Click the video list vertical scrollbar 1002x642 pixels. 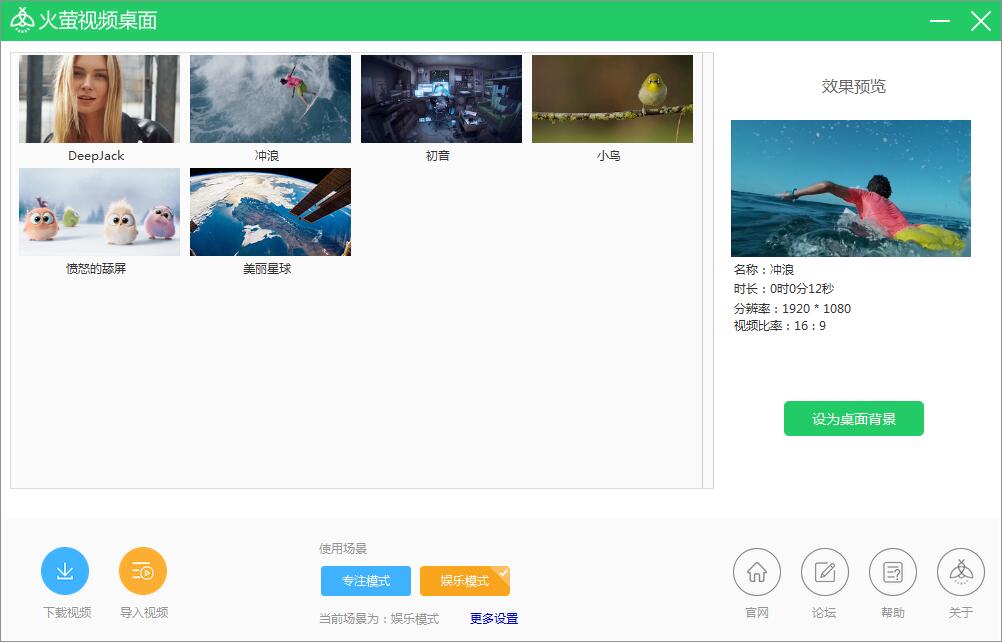(707, 270)
